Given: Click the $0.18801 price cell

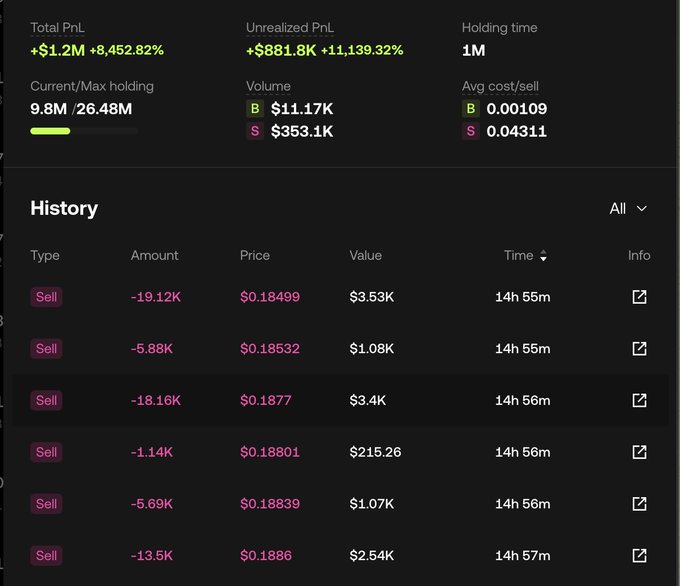Looking at the screenshot, I should pos(270,452).
